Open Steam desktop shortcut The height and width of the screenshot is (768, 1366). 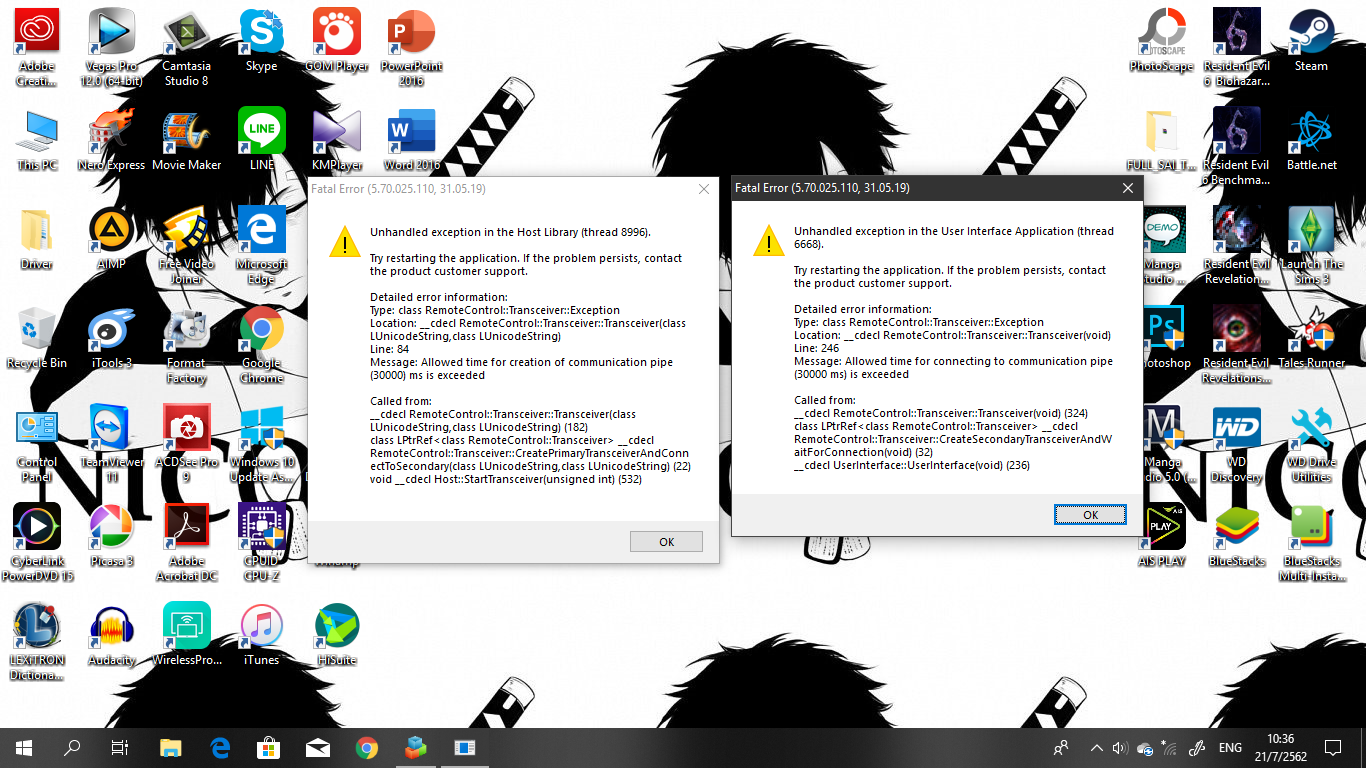1311,40
